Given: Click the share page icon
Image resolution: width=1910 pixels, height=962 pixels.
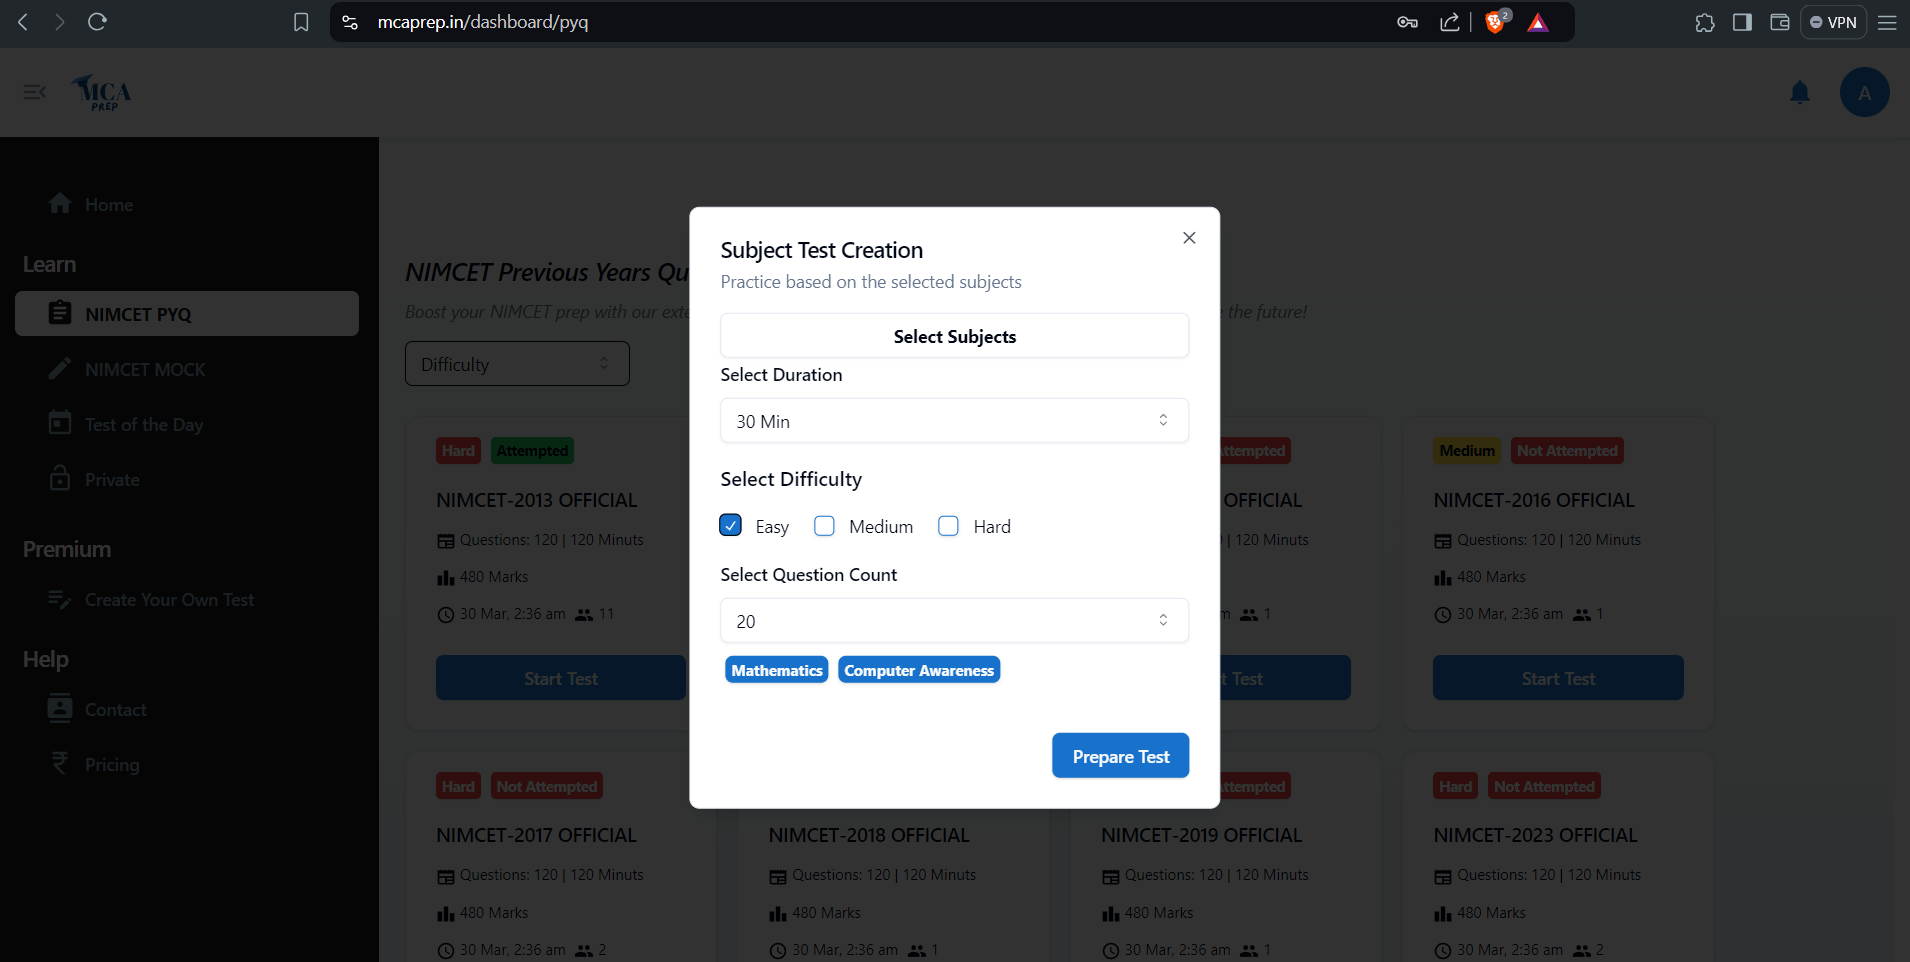Looking at the screenshot, I should click(1449, 22).
